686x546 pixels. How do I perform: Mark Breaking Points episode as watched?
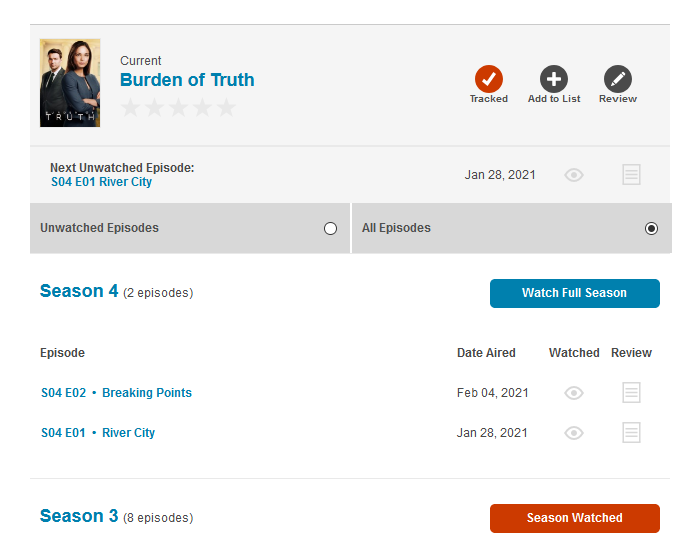click(x=574, y=393)
